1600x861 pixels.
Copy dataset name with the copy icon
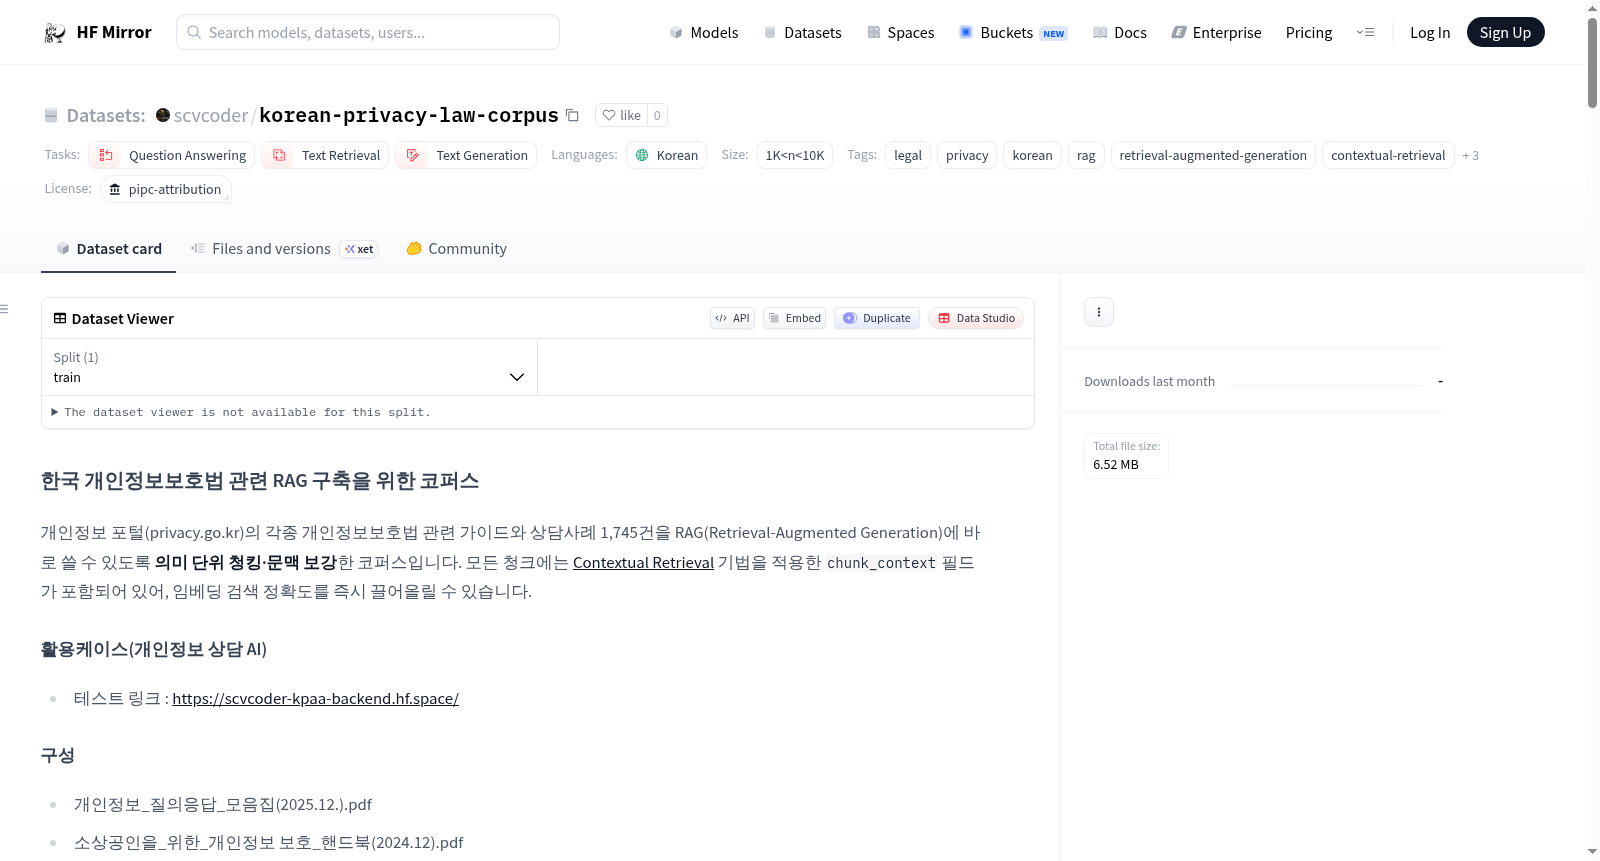point(572,115)
